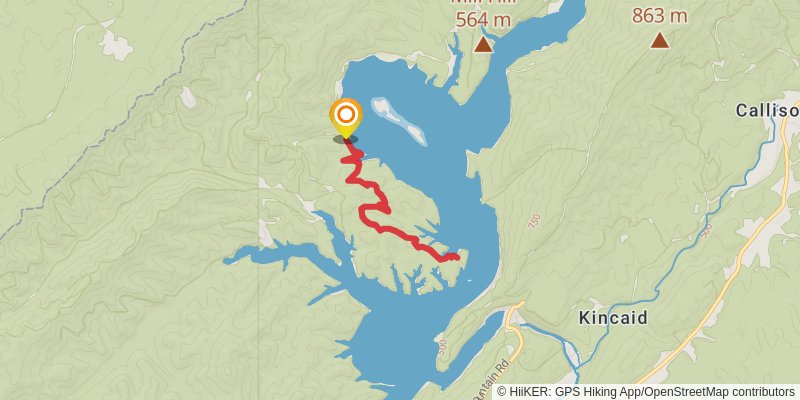Click the 863 m peak triangle marker

click(660, 40)
